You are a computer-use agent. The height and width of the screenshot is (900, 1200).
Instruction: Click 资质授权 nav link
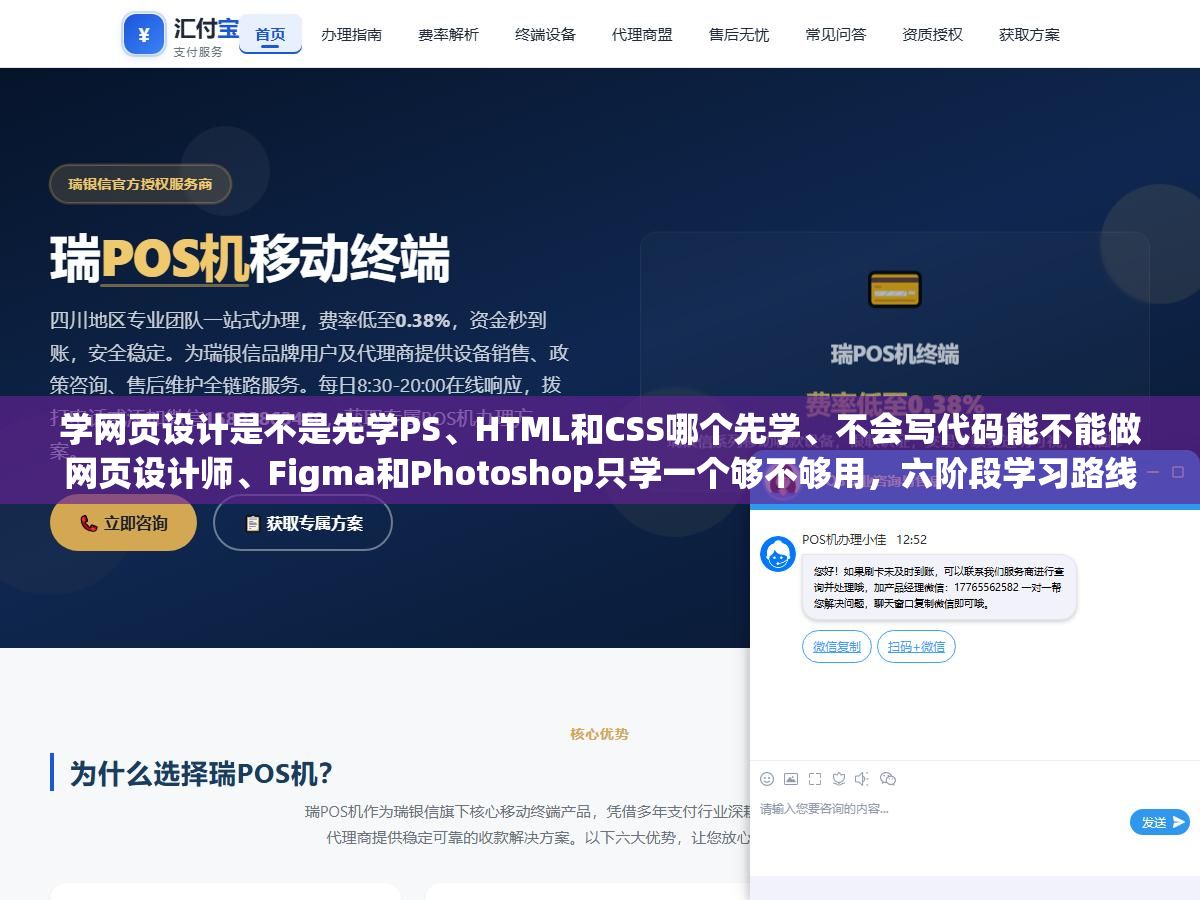pyautogui.click(x=932, y=34)
